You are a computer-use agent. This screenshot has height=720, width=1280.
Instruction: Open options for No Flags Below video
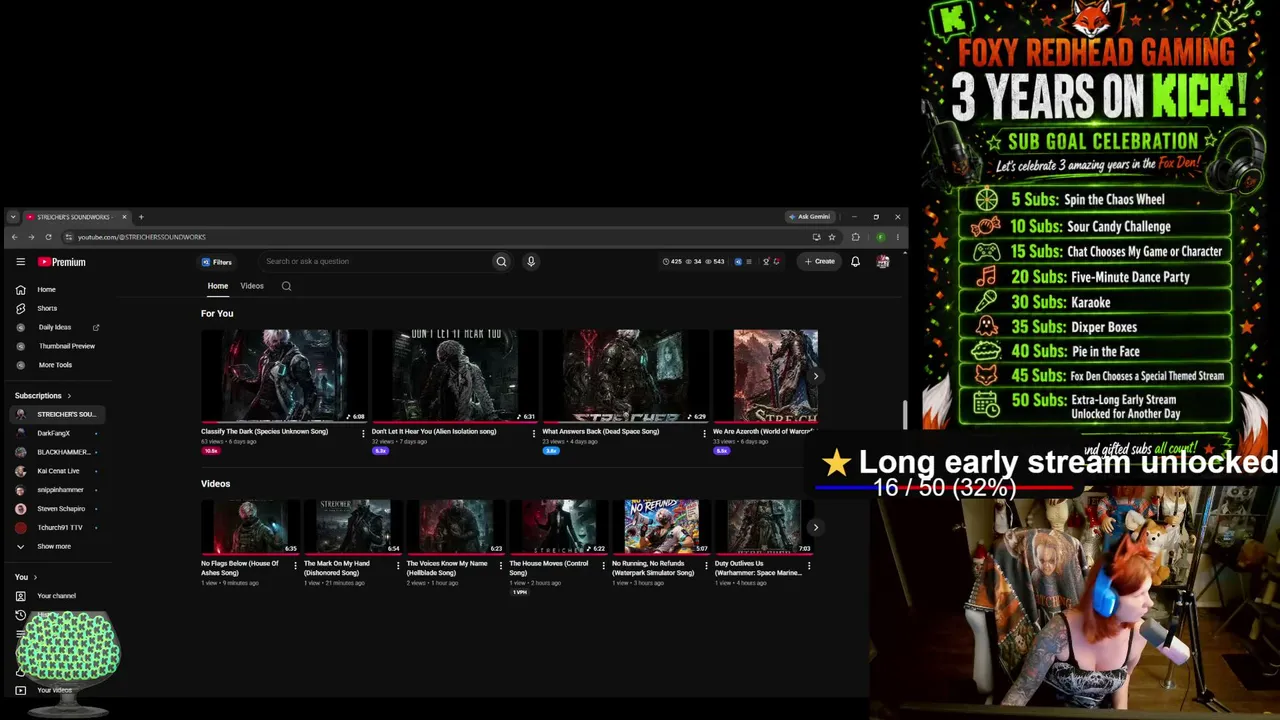[x=295, y=565]
